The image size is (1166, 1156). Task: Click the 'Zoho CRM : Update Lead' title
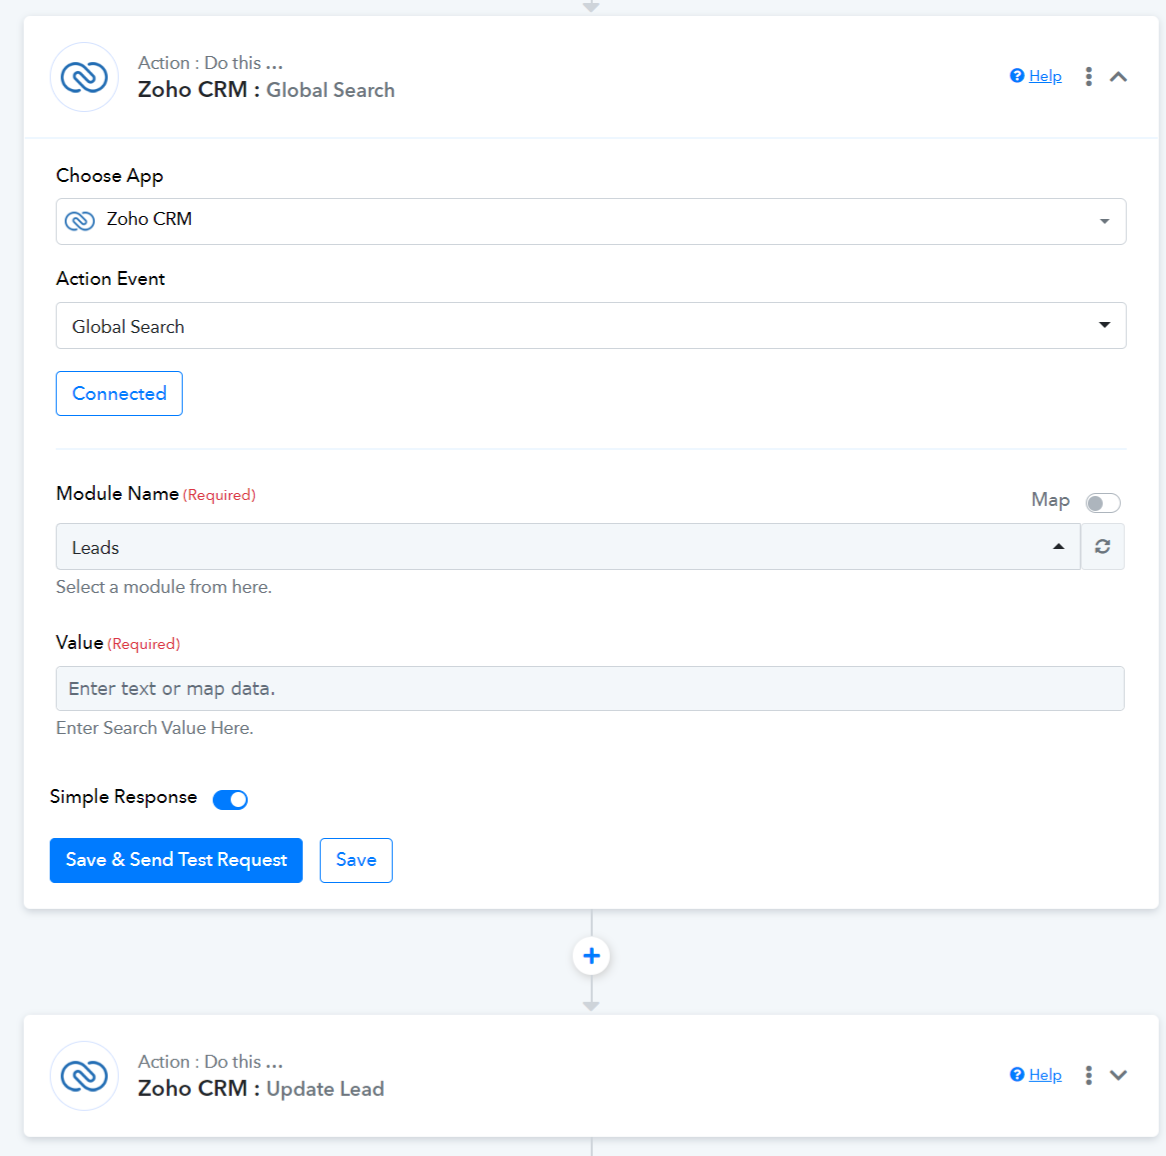(x=261, y=1088)
